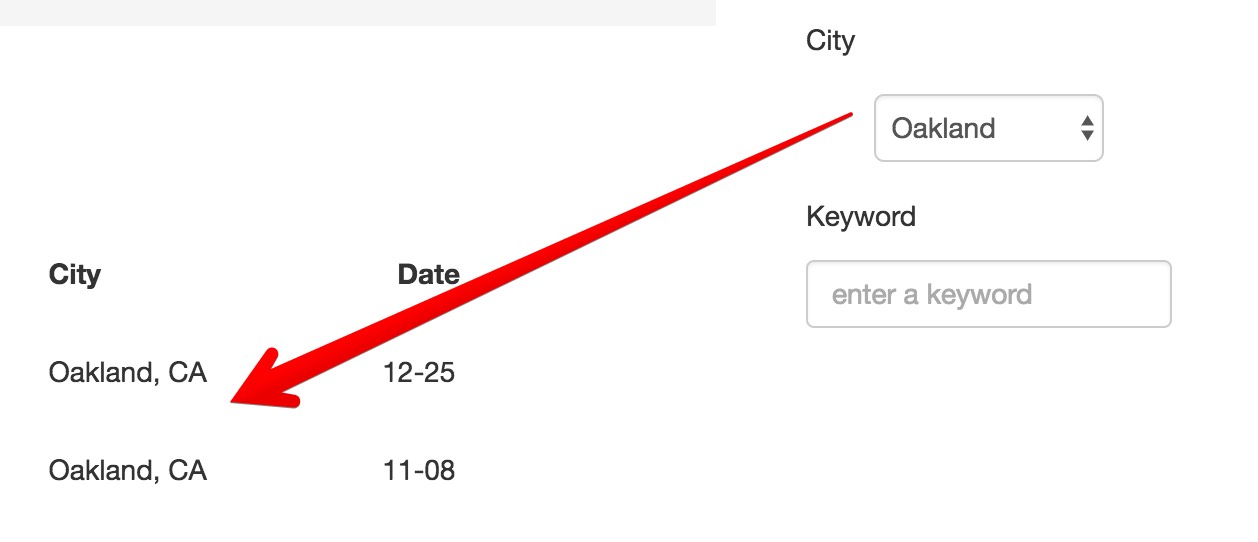This screenshot has height=542, width=1258.
Task: Open the Oakland city dropdown
Action: tap(988, 128)
